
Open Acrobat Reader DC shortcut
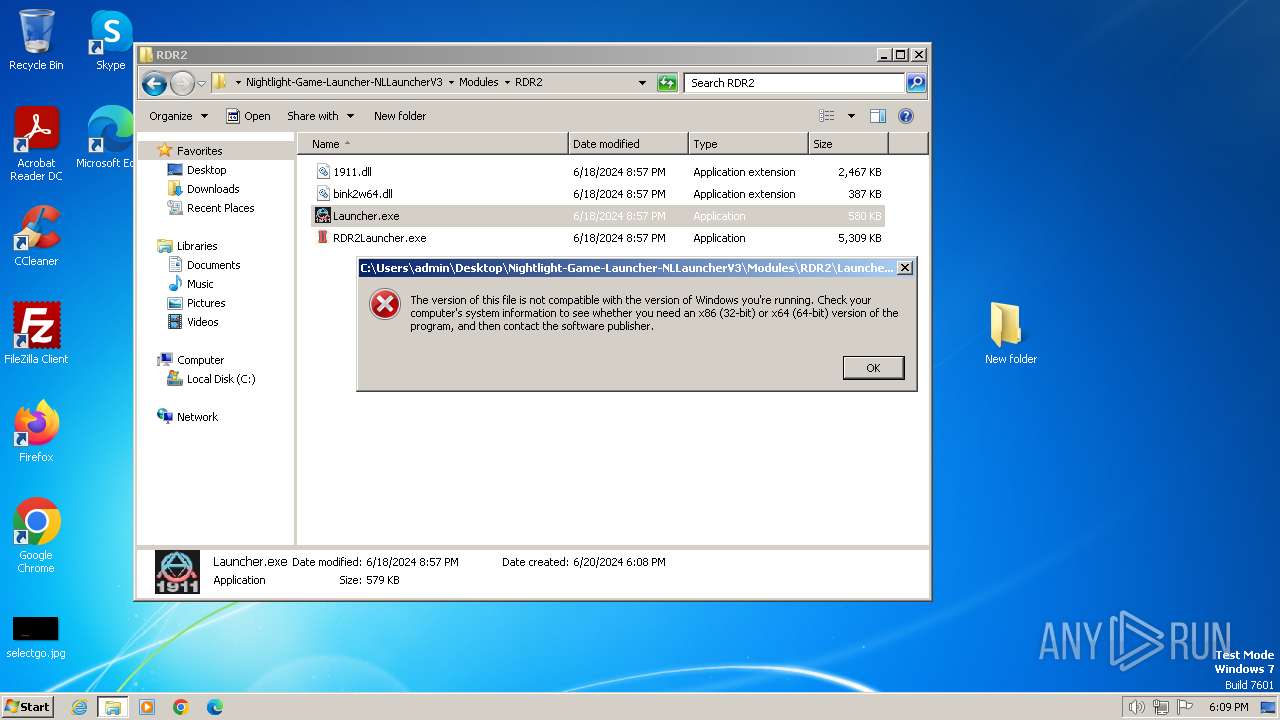tap(36, 144)
